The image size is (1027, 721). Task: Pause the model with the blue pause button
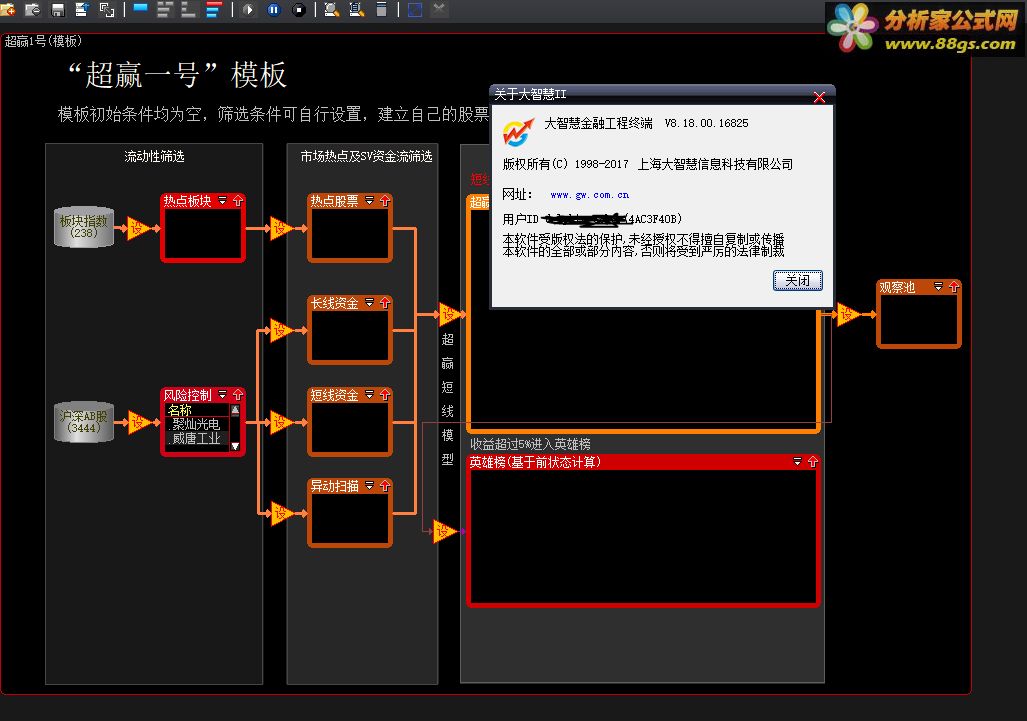(x=274, y=9)
